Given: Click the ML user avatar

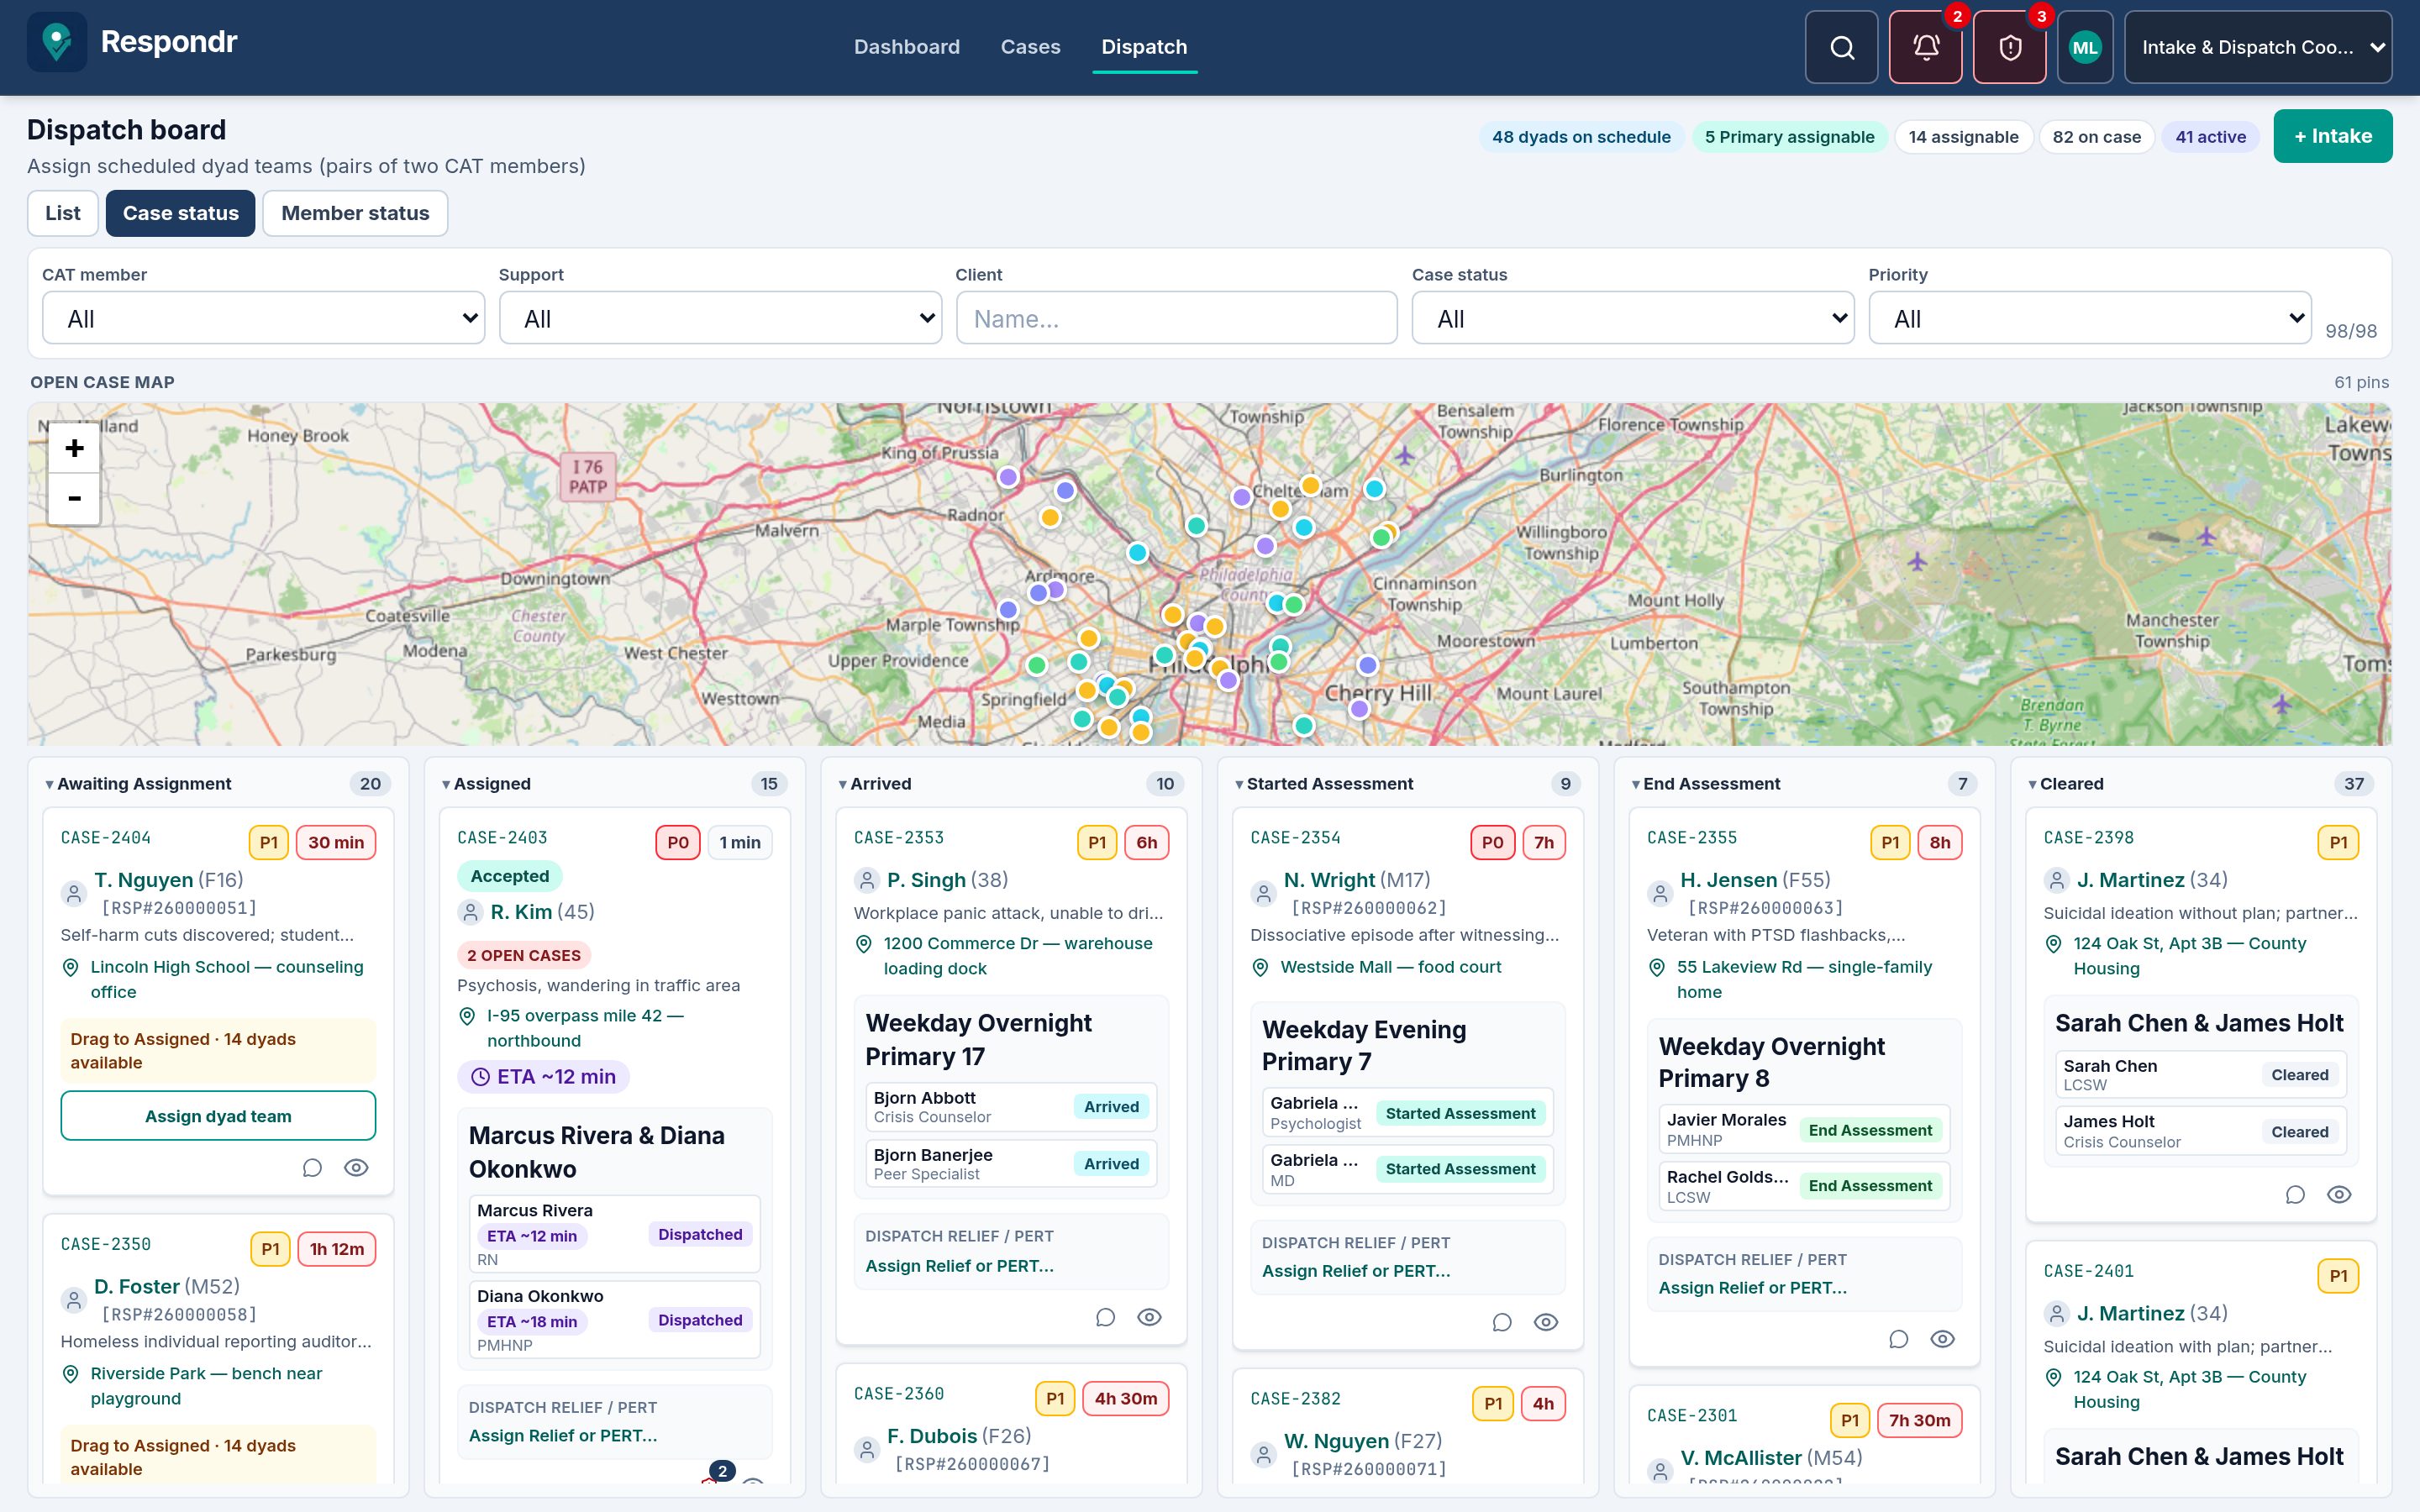Looking at the screenshot, I should (x=2085, y=47).
